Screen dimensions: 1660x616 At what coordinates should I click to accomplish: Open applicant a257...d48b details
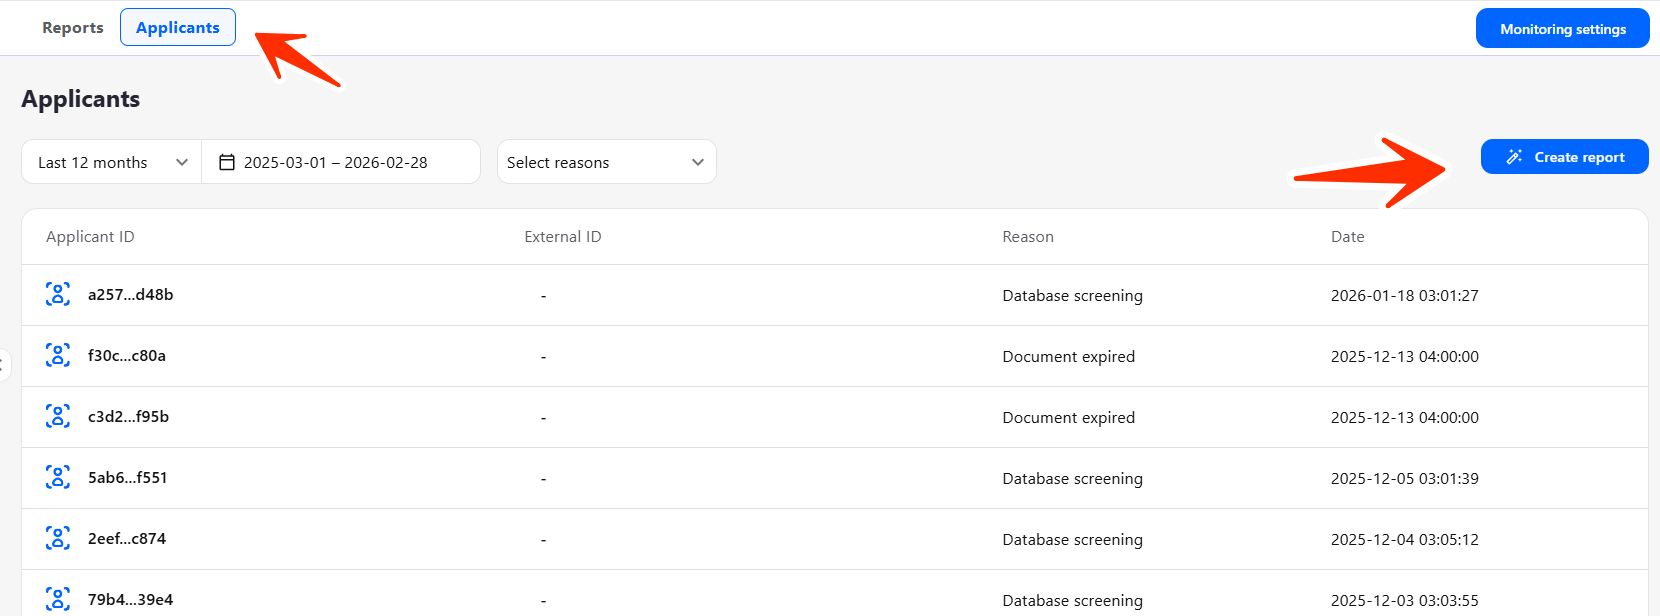(x=130, y=295)
